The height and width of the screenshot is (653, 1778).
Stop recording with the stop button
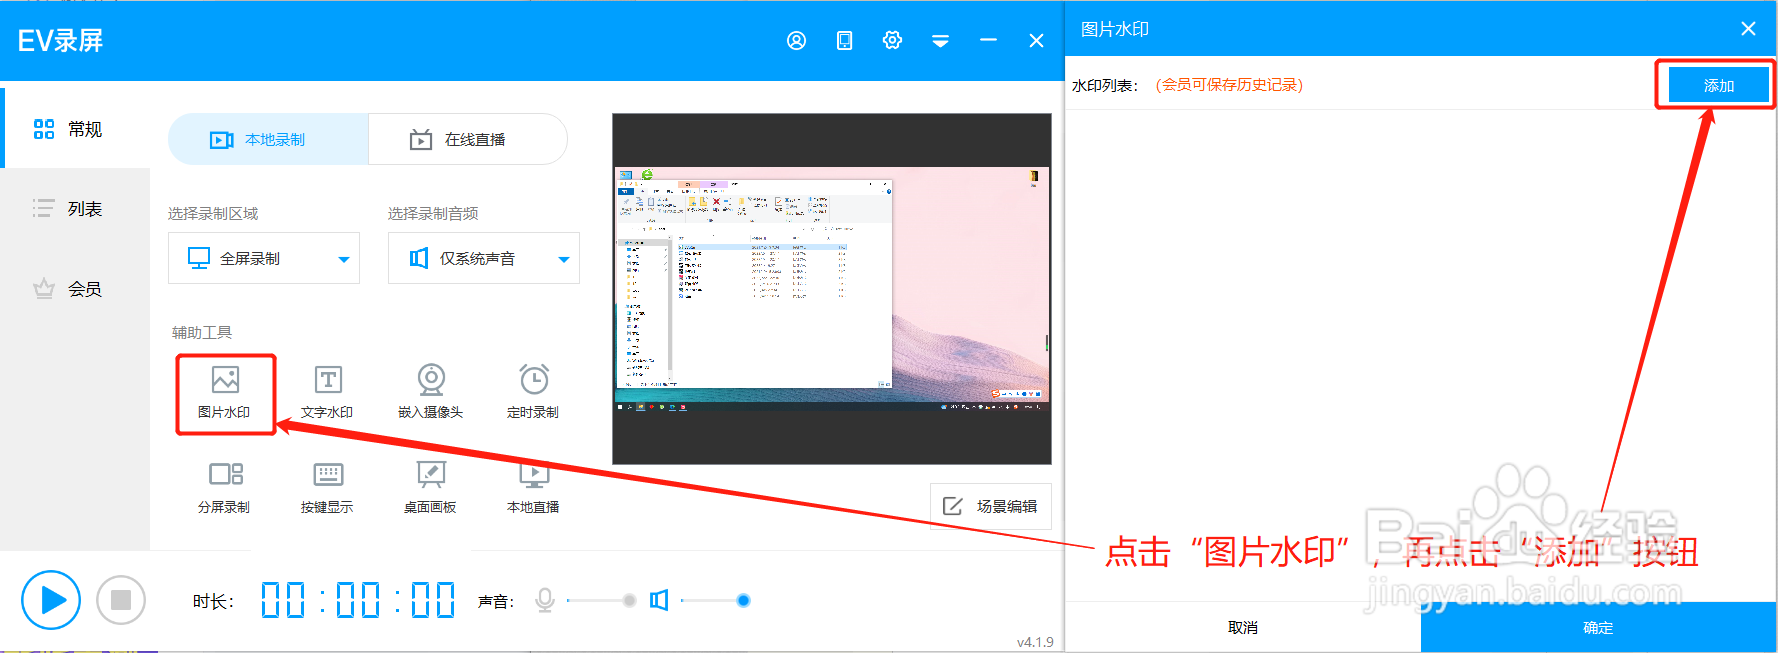tap(121, 600)
